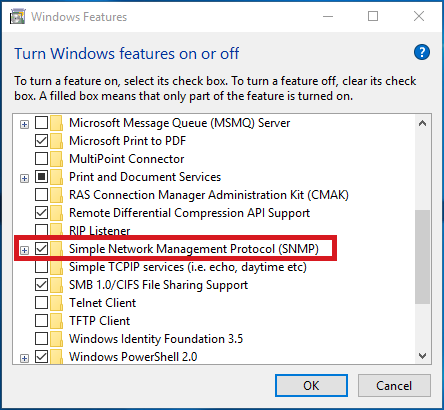444x410 pixels.
Task: Enable the Telnet Client checkbox
Action: point(41,303)
